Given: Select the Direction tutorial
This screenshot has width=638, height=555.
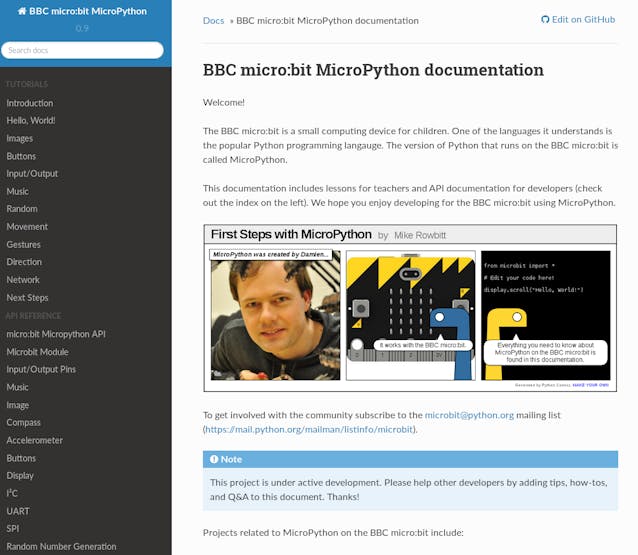Looking at the screenshot, I should [x=24, y=262].
